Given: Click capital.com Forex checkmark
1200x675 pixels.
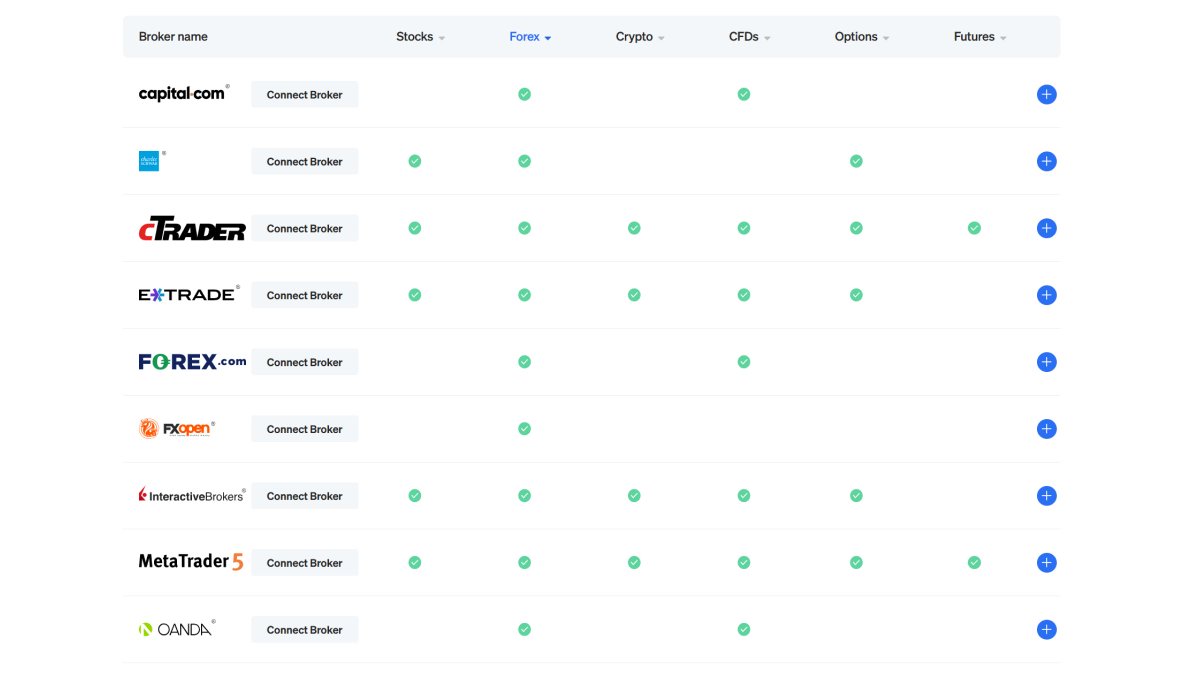Looking at the screenshot, I should click(x=524, y=94).
